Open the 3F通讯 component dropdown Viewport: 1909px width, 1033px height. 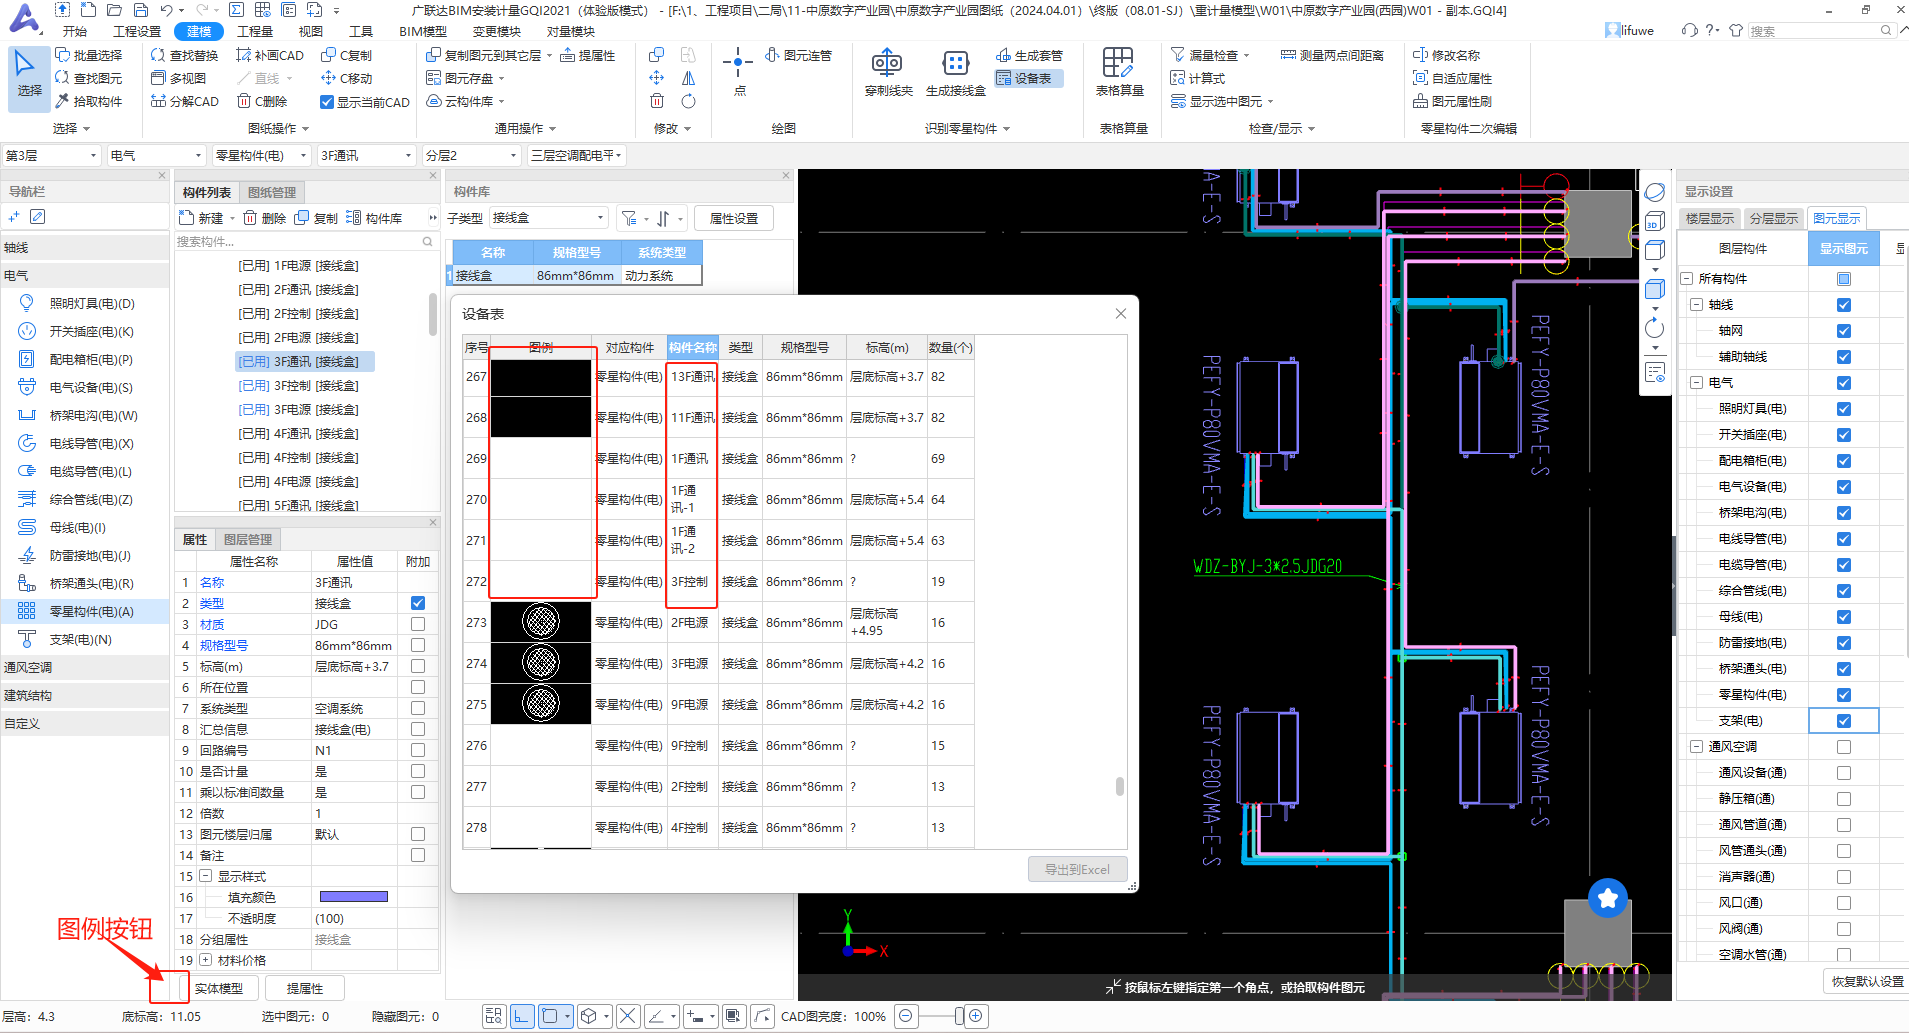[366, 156]
